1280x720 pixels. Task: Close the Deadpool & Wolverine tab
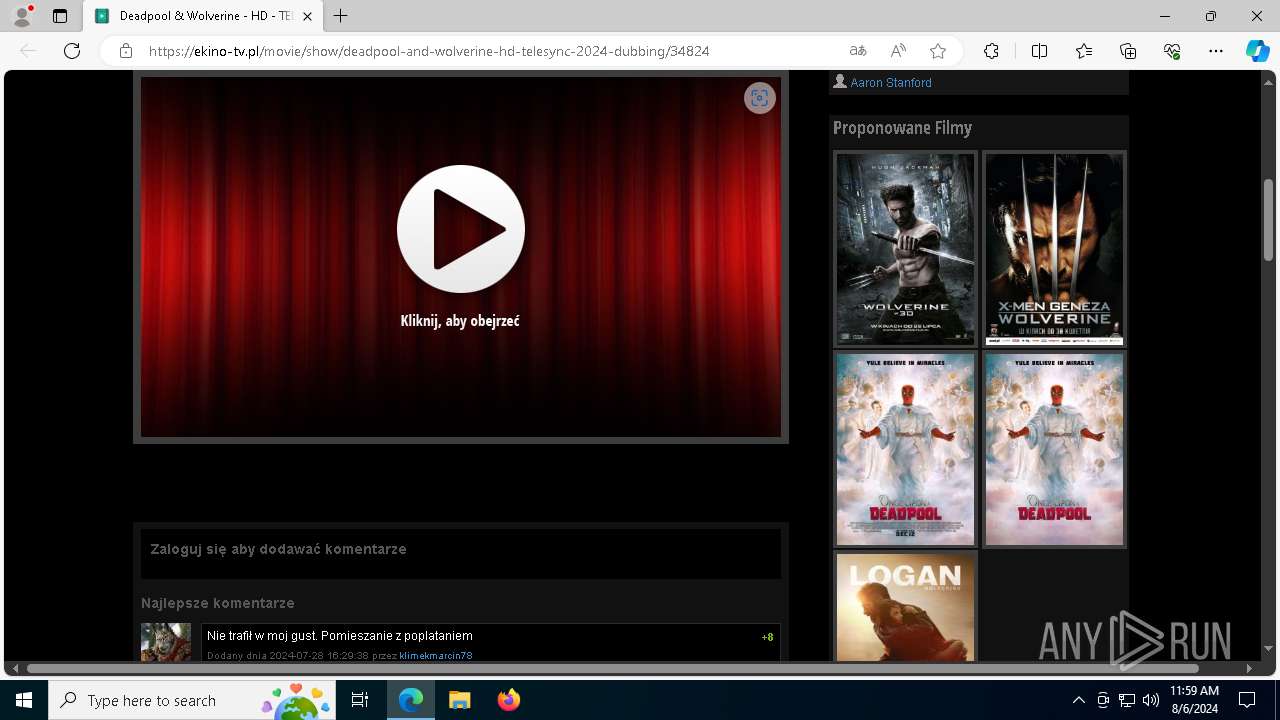pos(307,16)
